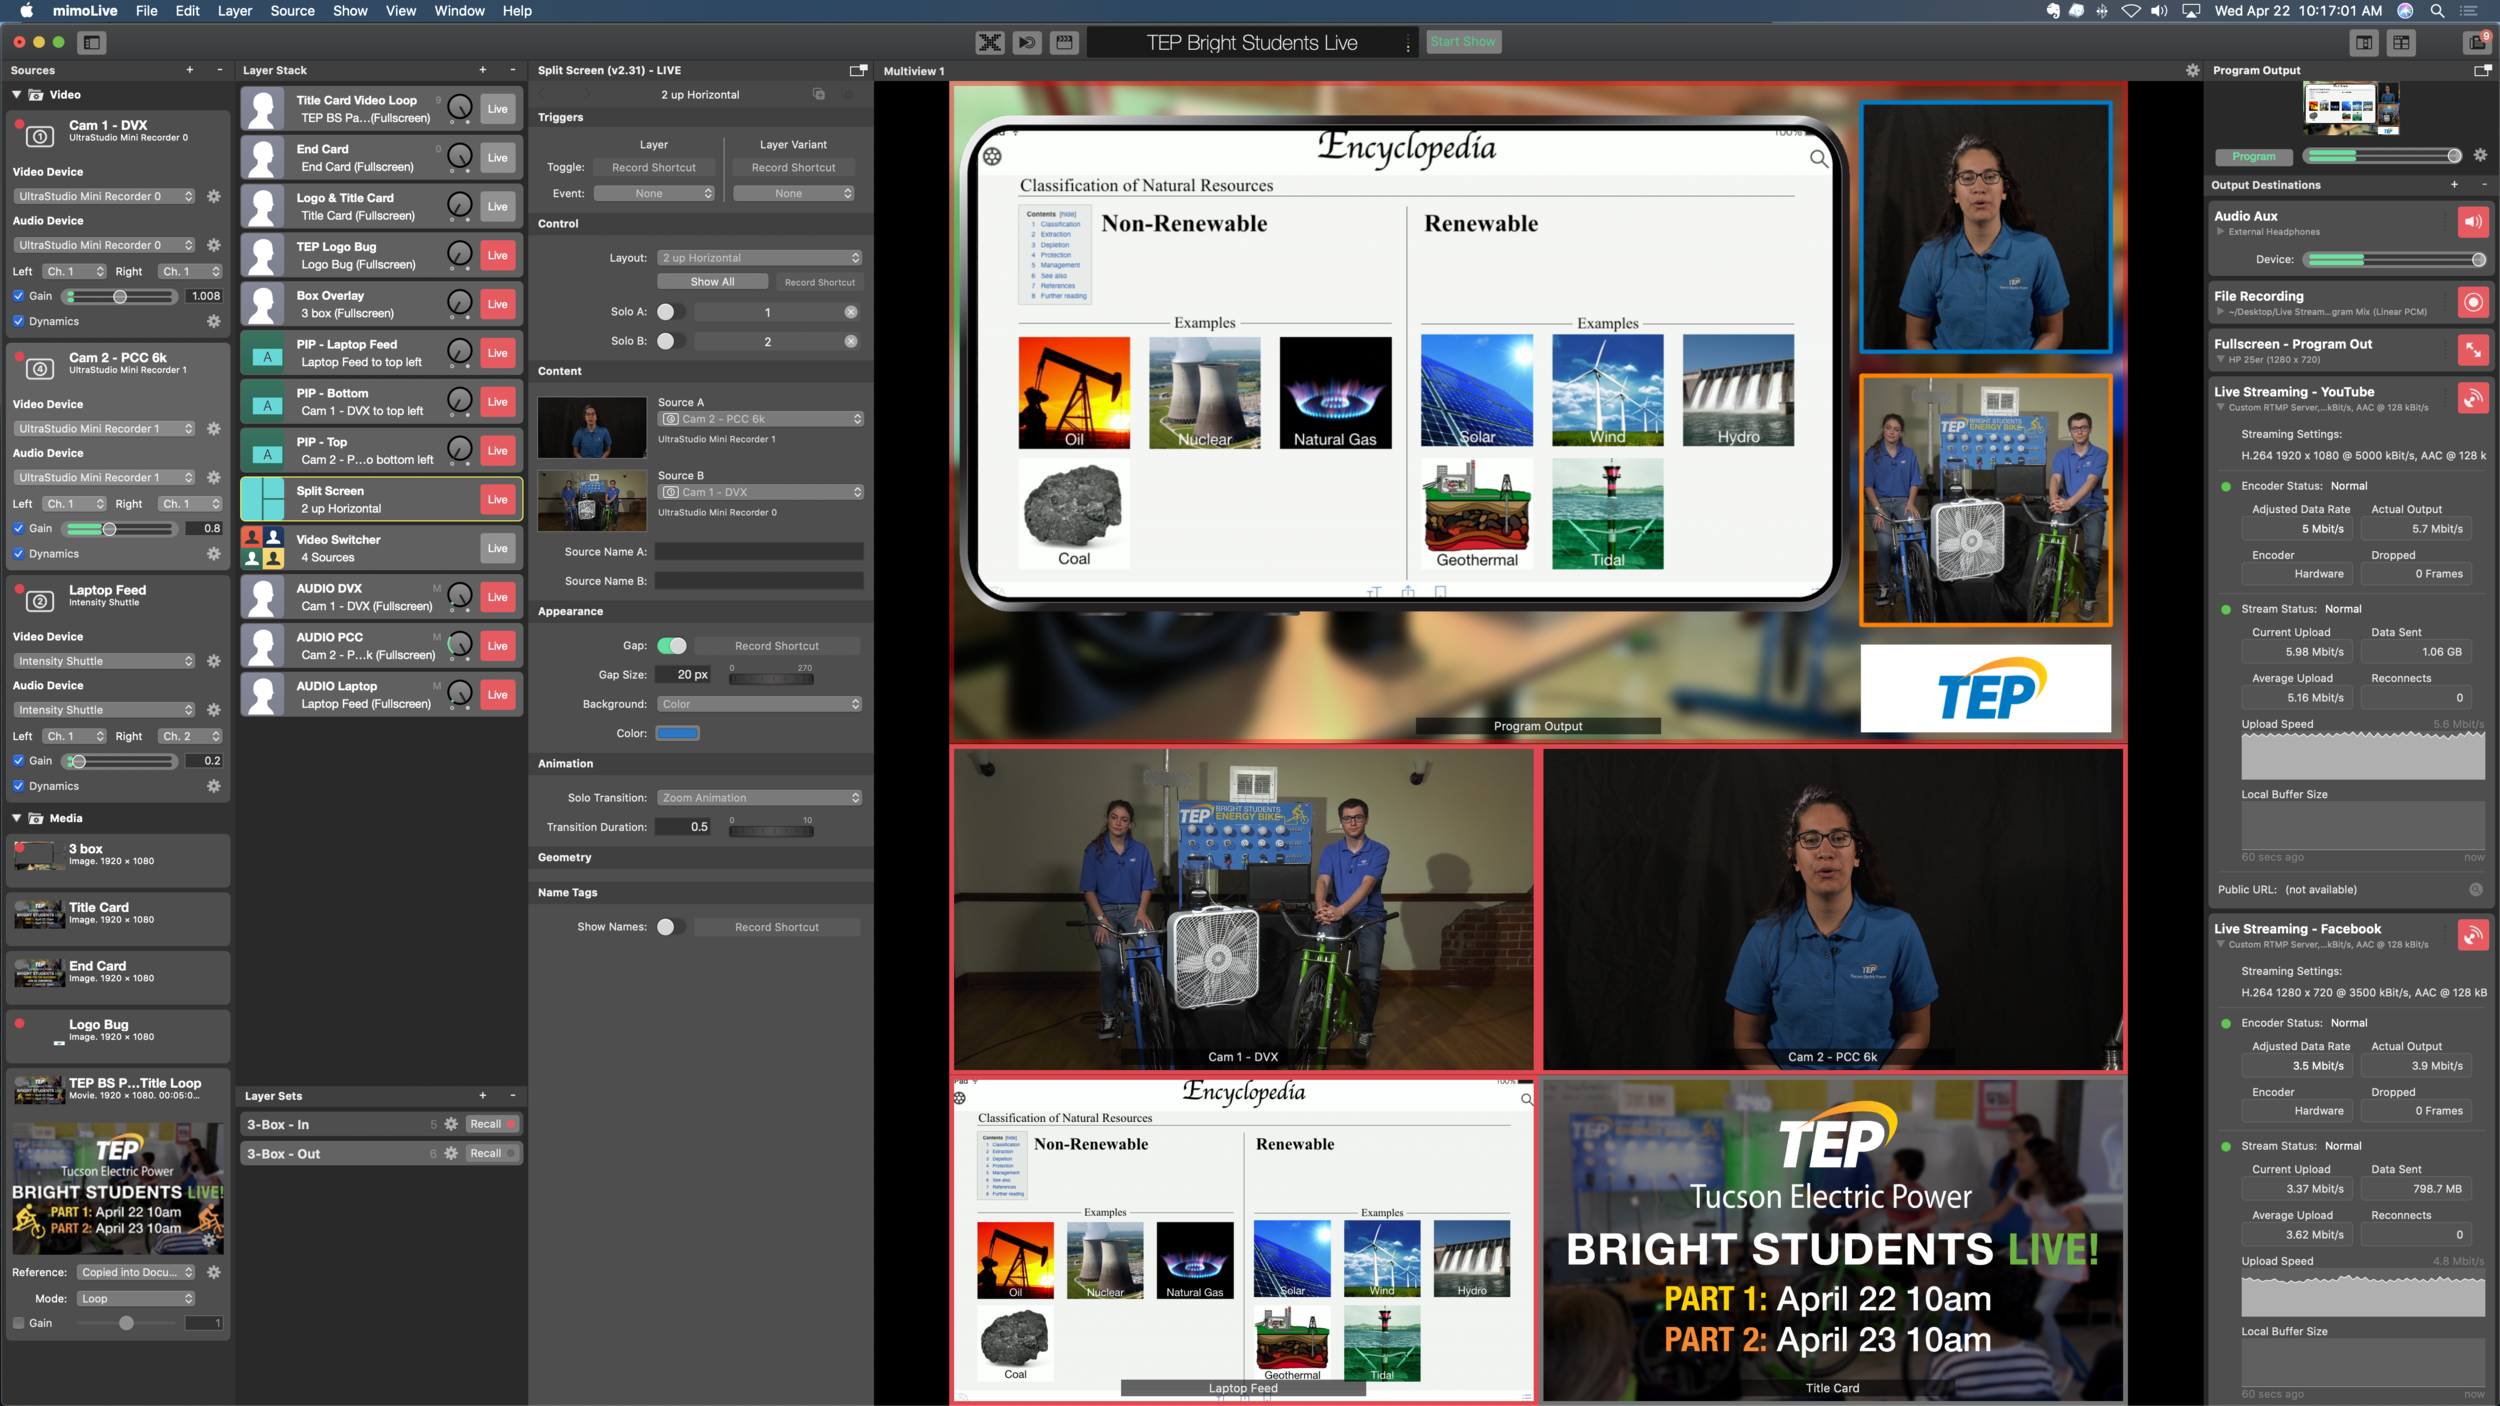Viewport: 2500px width, 1406px height.
Task: Open Cam 1 Dynamics settings gear
Action: click(x=213, y=321)
